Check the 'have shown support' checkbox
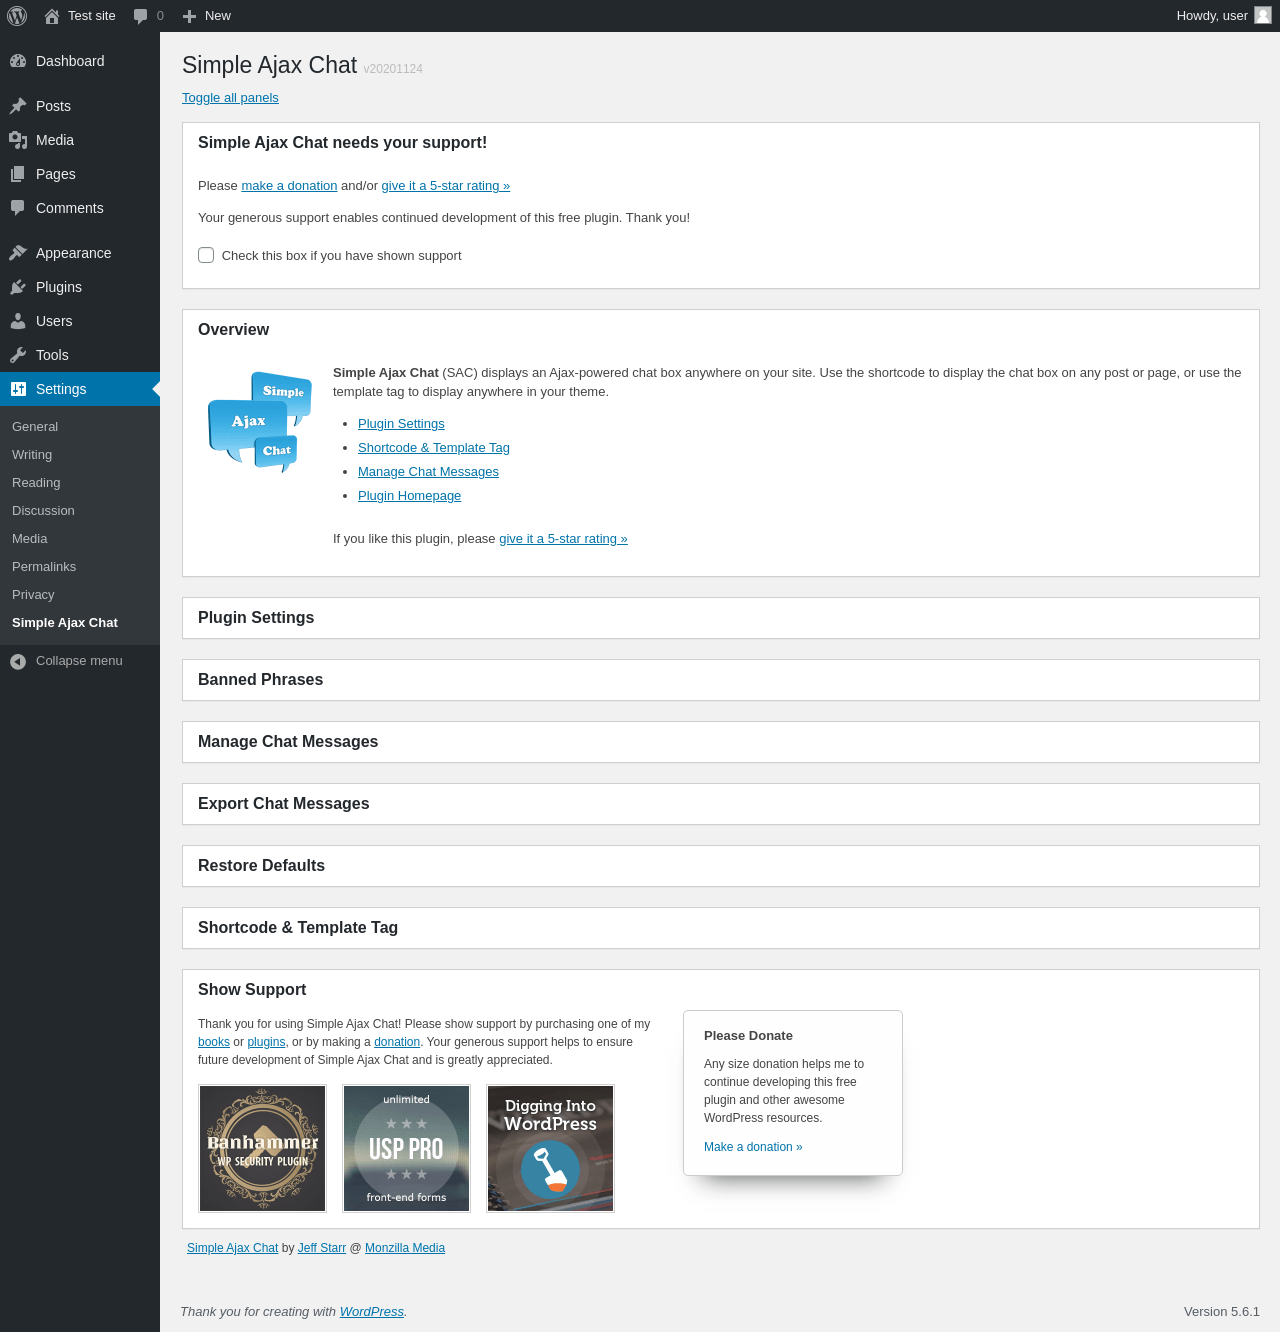This screenshot has width=1280, height=1332. pyautogui.click(x=206, y=255)
